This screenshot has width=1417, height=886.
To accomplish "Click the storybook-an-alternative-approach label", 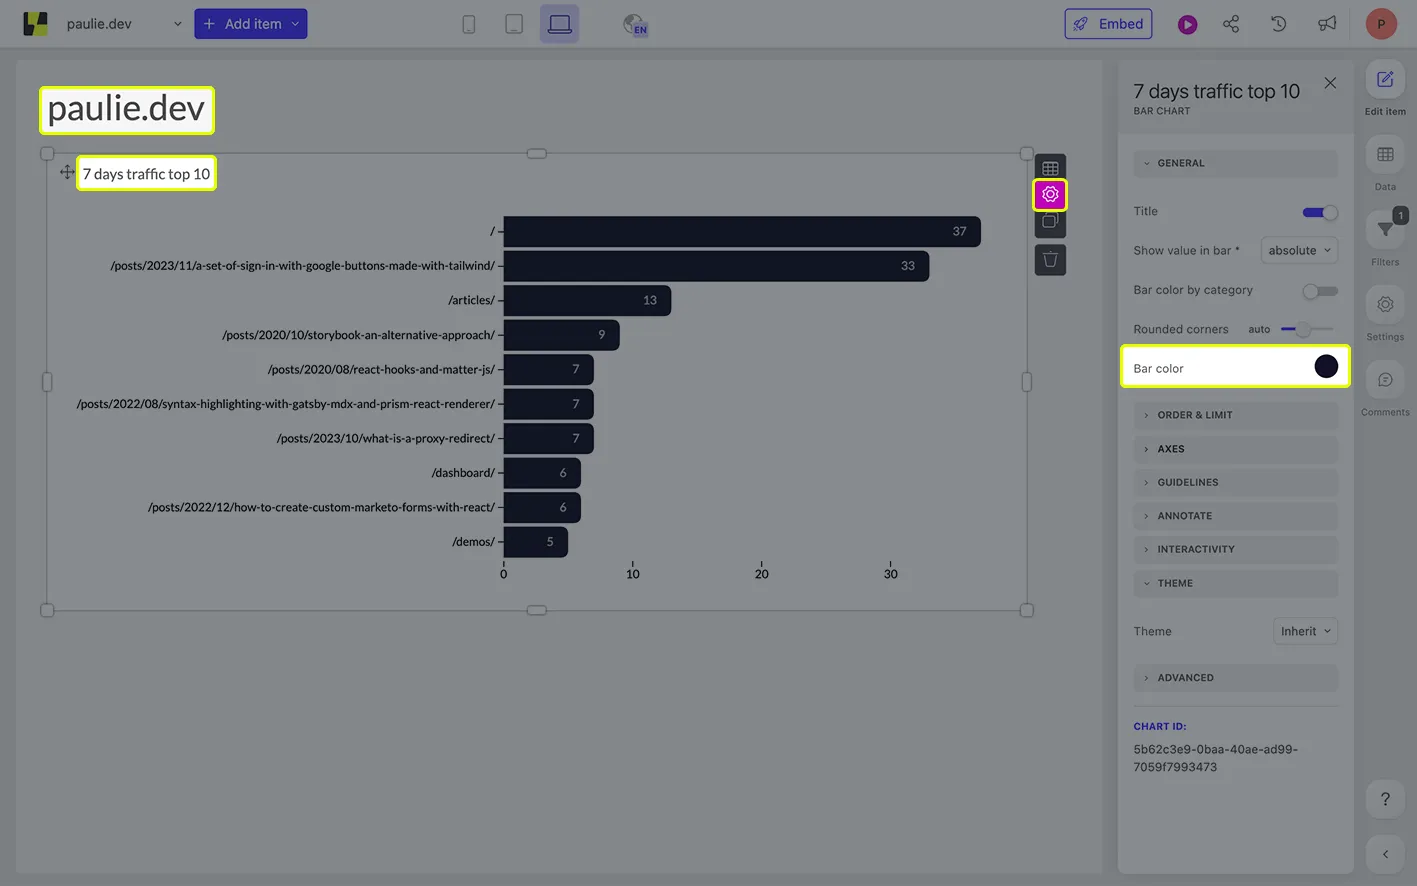I will click(358, 335).
